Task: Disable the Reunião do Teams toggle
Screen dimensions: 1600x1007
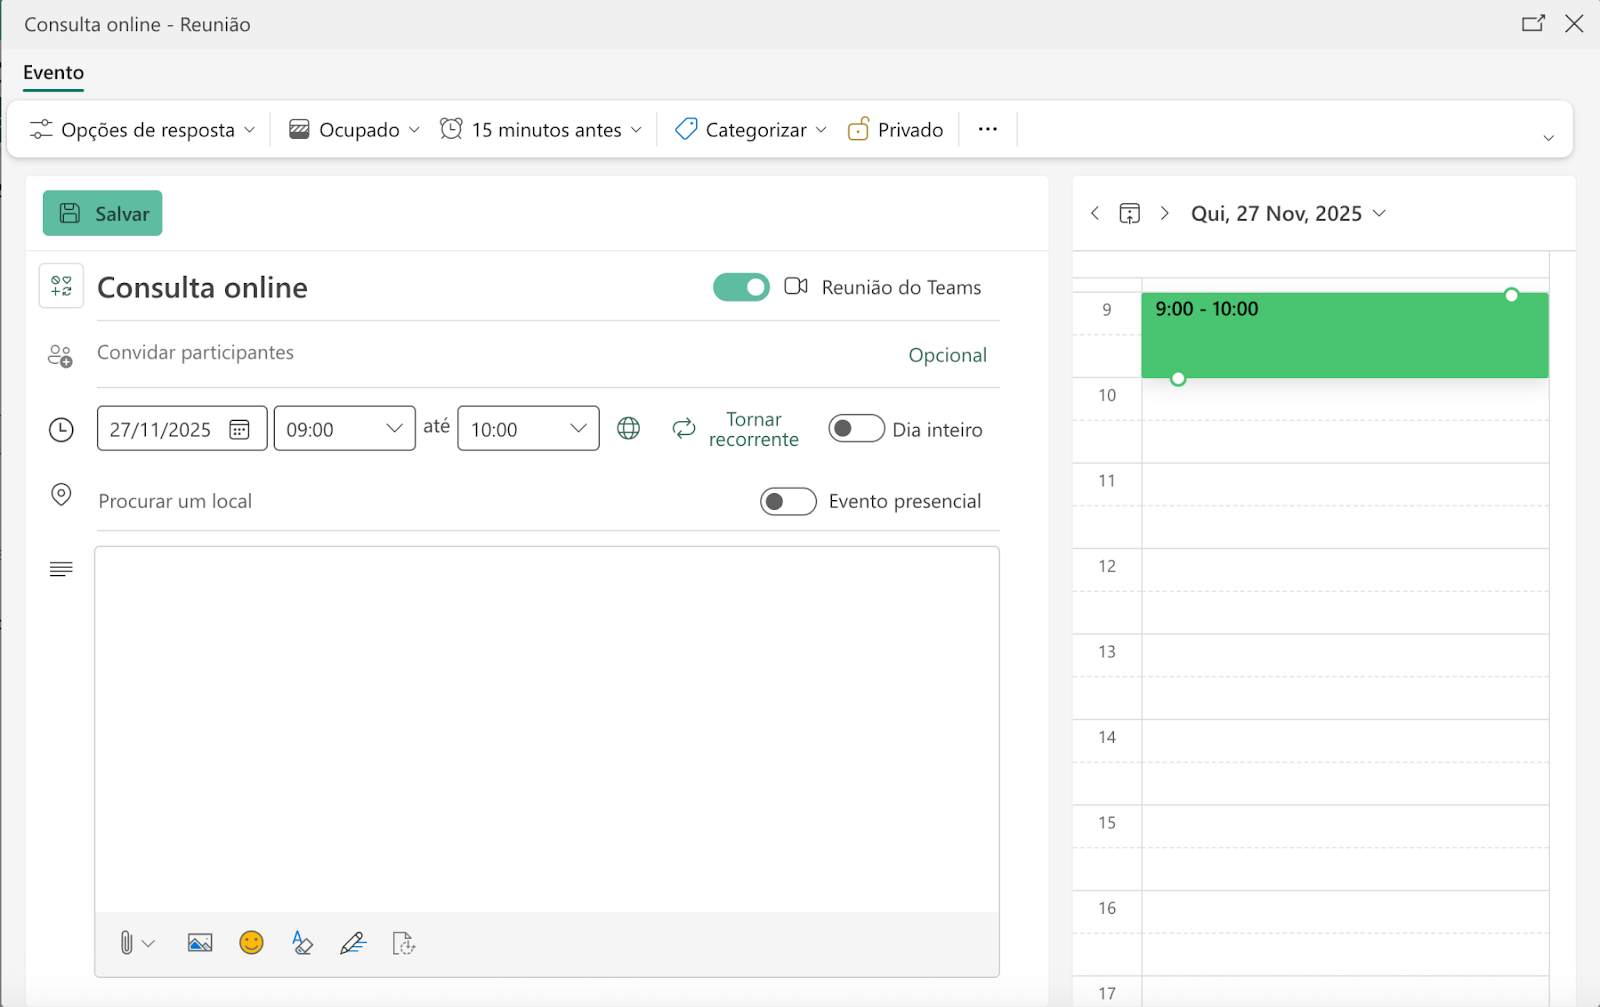Action: pos(740,287)
